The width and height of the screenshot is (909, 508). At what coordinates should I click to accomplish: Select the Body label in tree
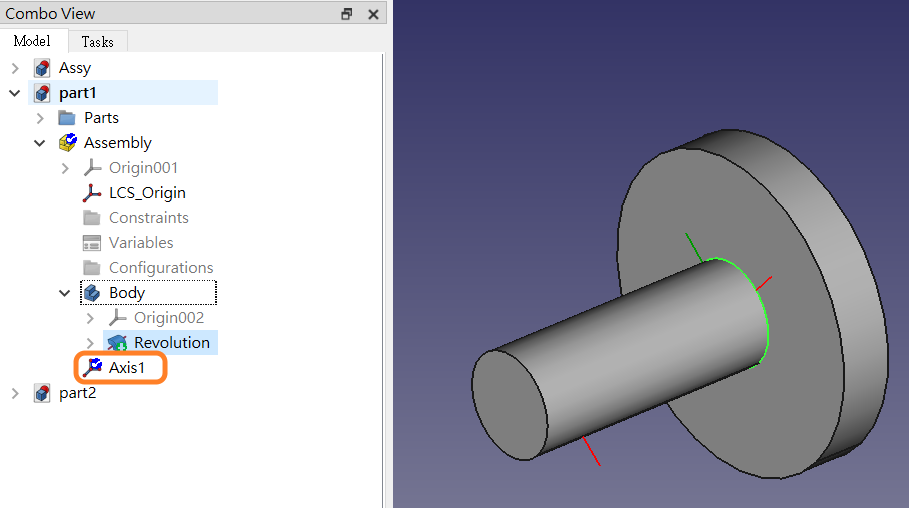pyautogui.click(x=127, y=292)
